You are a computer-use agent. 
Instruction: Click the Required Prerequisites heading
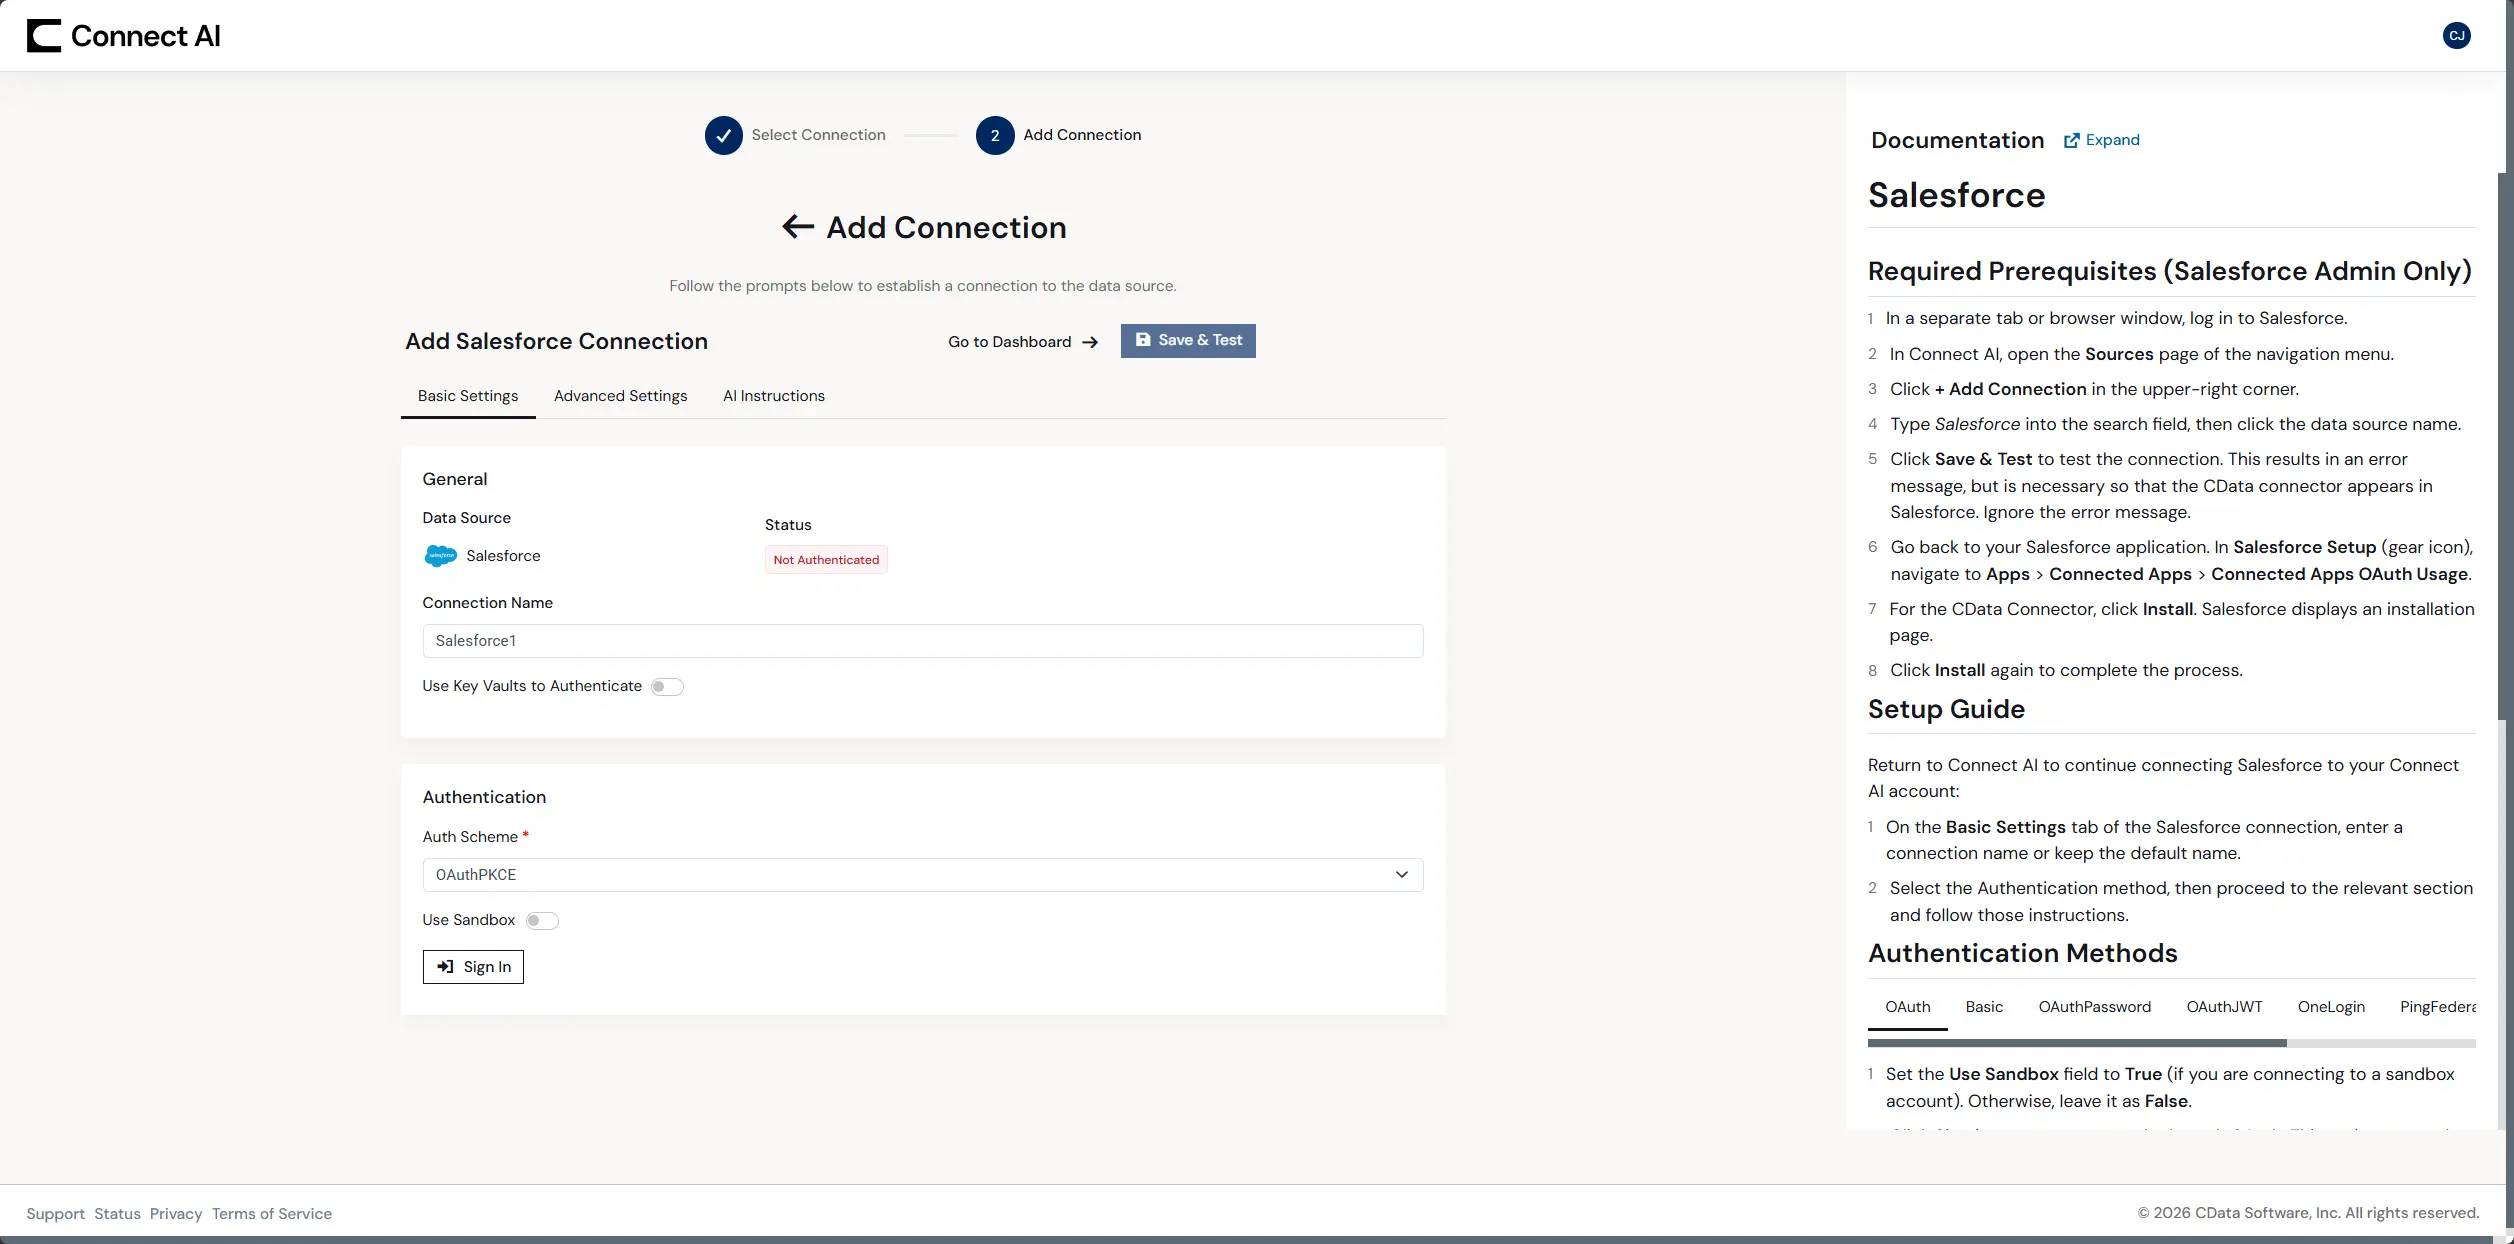[2169, 271]
